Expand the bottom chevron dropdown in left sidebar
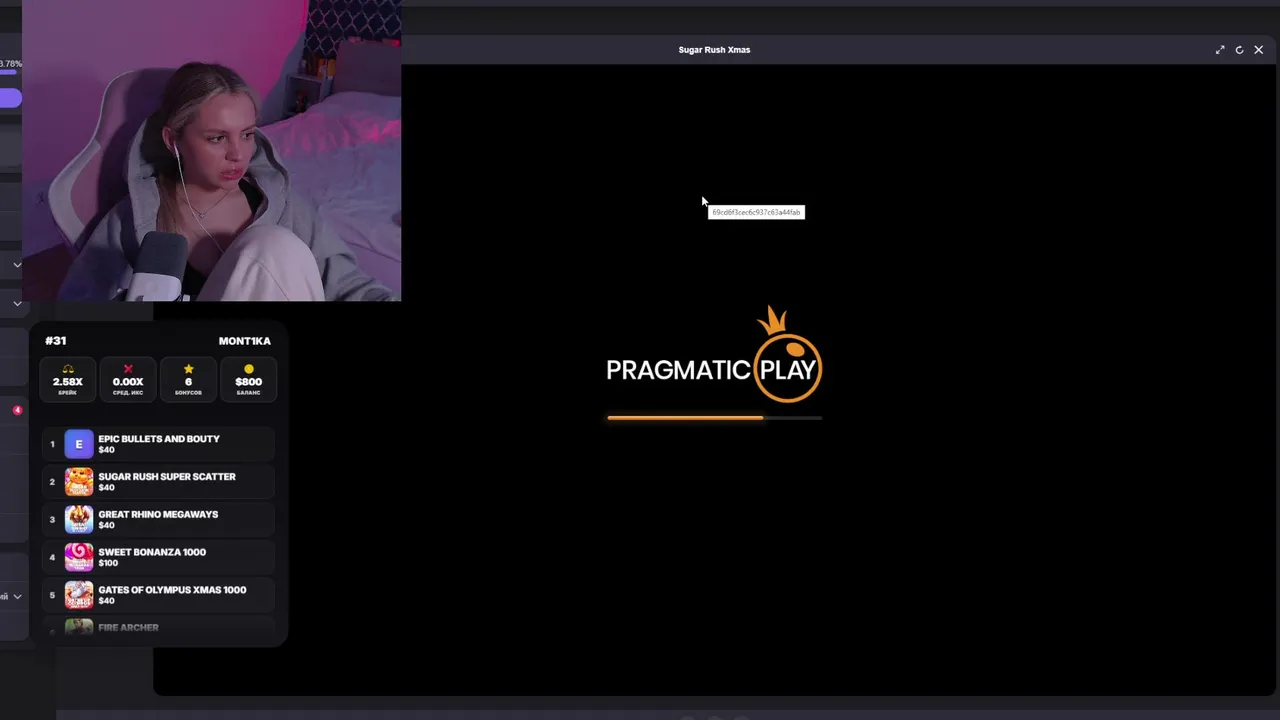The height and width of the screenshot is (720, 1280). click(17, 596)
